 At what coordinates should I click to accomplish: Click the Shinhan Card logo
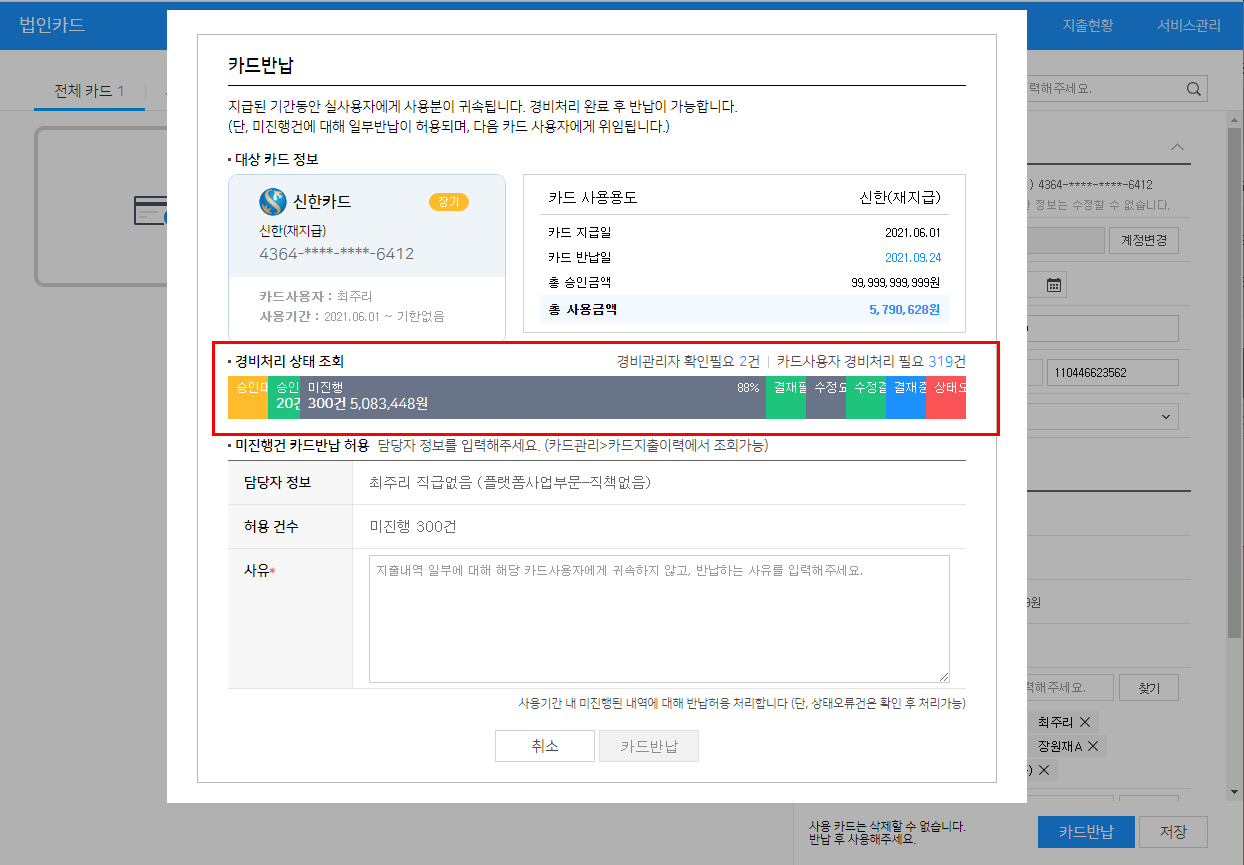click(x=272, y=202)
